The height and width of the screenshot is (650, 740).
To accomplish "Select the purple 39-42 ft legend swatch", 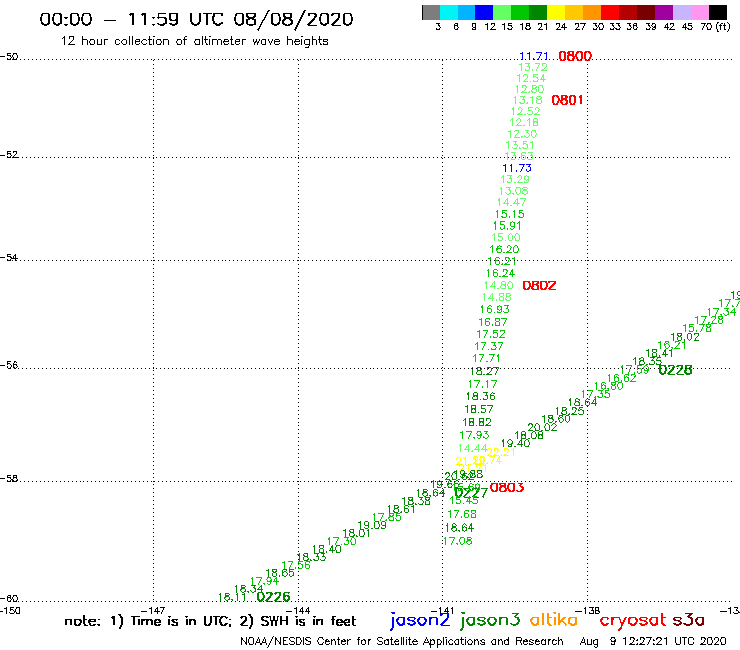I will point(664,12).
